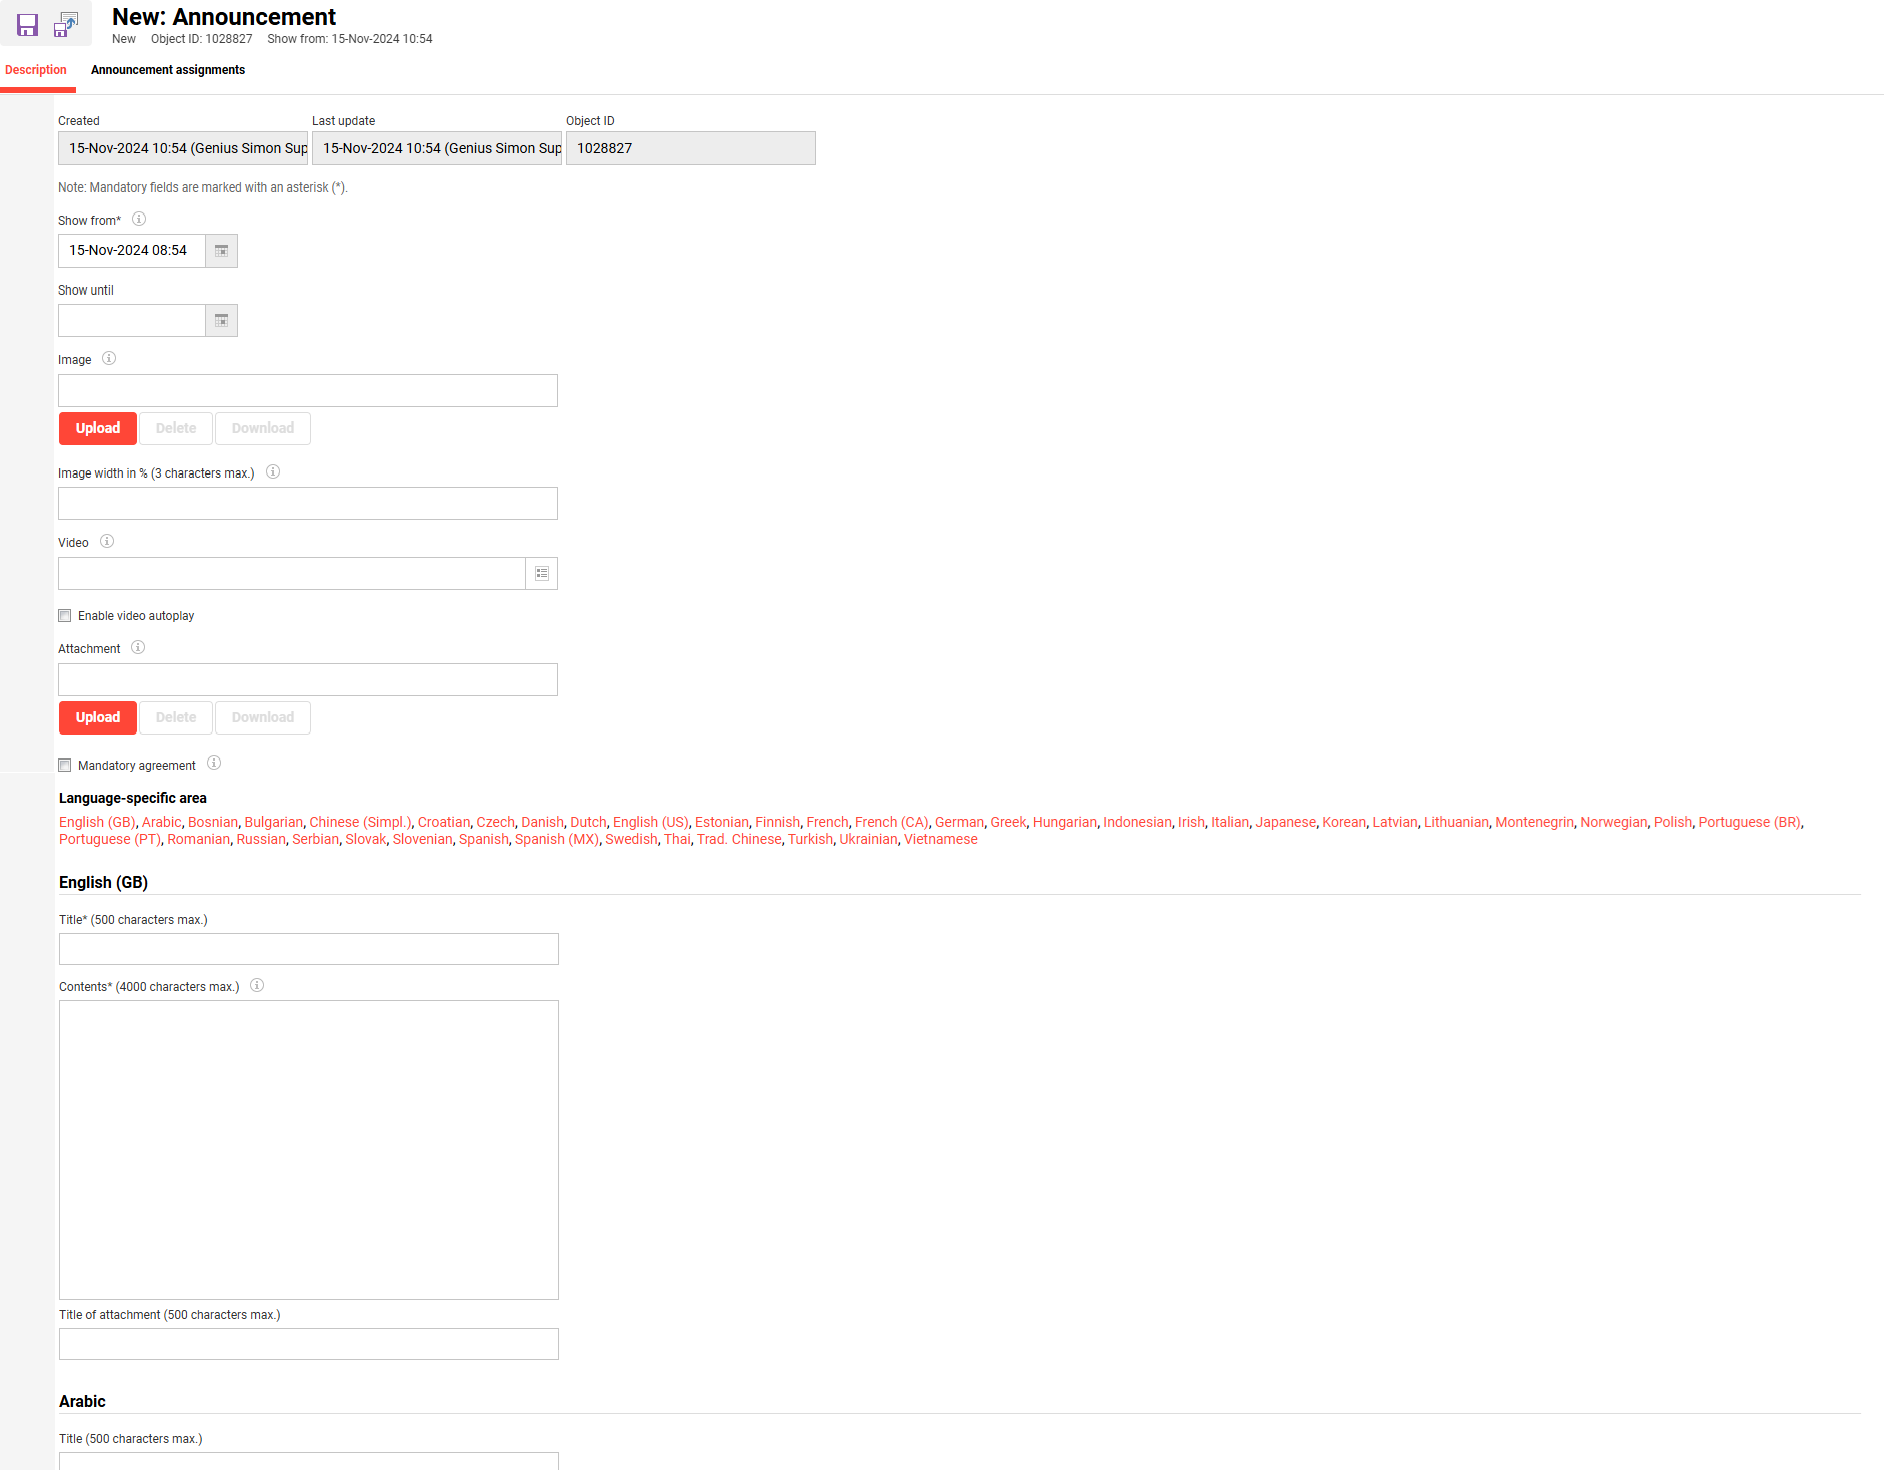Click the English (GB) Title input field
This screenshot has width=1887, height=1482.
pyautogui.click(x=308, y=950)
